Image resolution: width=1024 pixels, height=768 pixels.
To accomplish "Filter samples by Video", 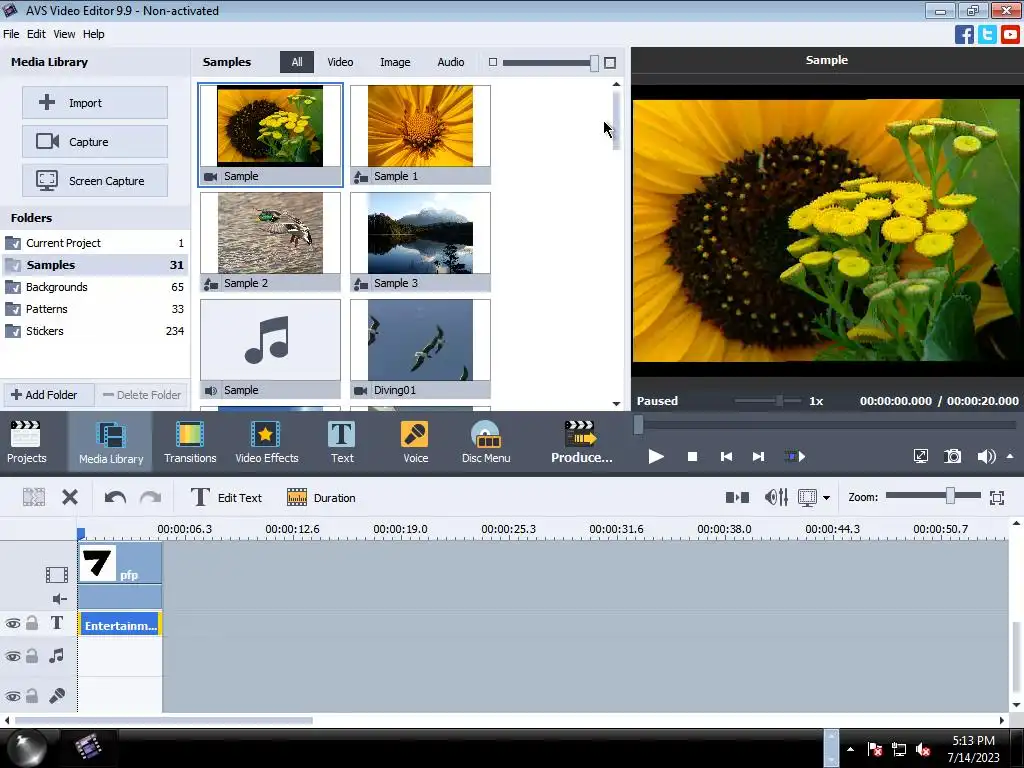I will point(340,62).
